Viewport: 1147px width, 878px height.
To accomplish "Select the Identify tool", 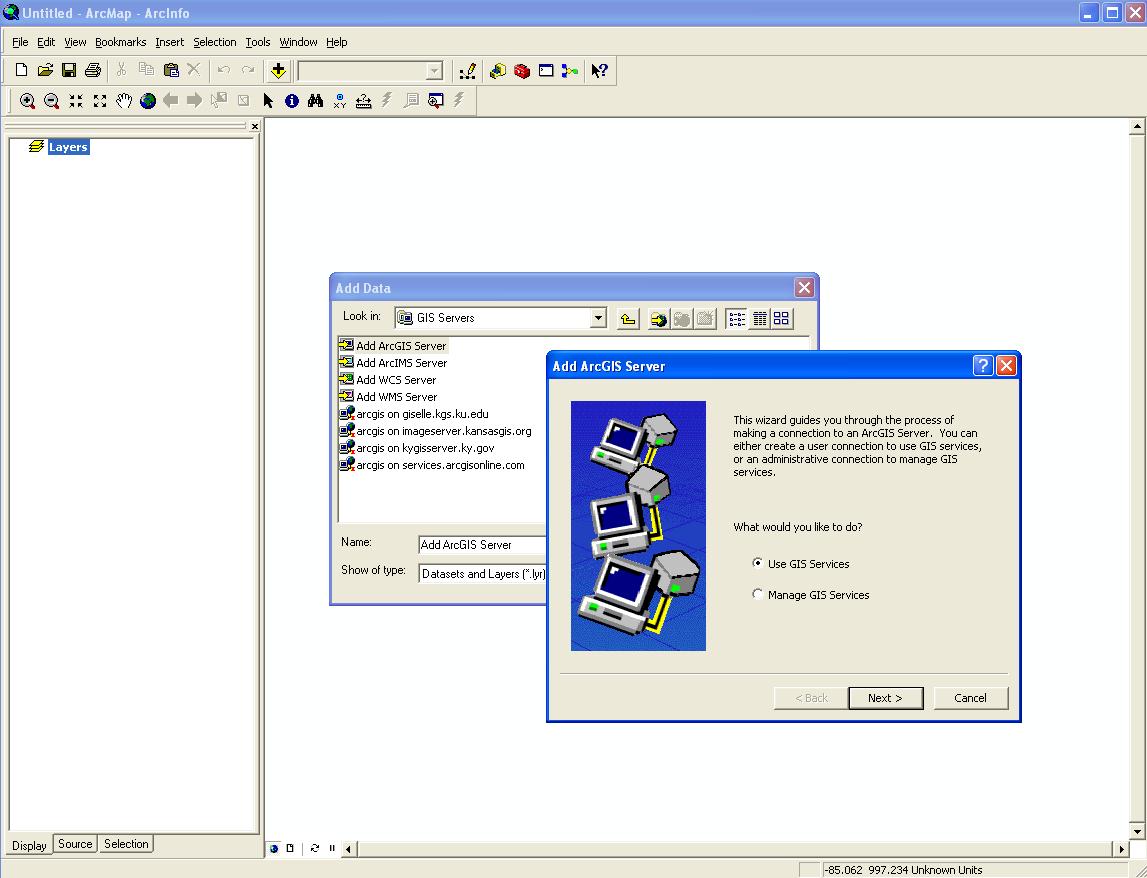I will pos(292,101).
